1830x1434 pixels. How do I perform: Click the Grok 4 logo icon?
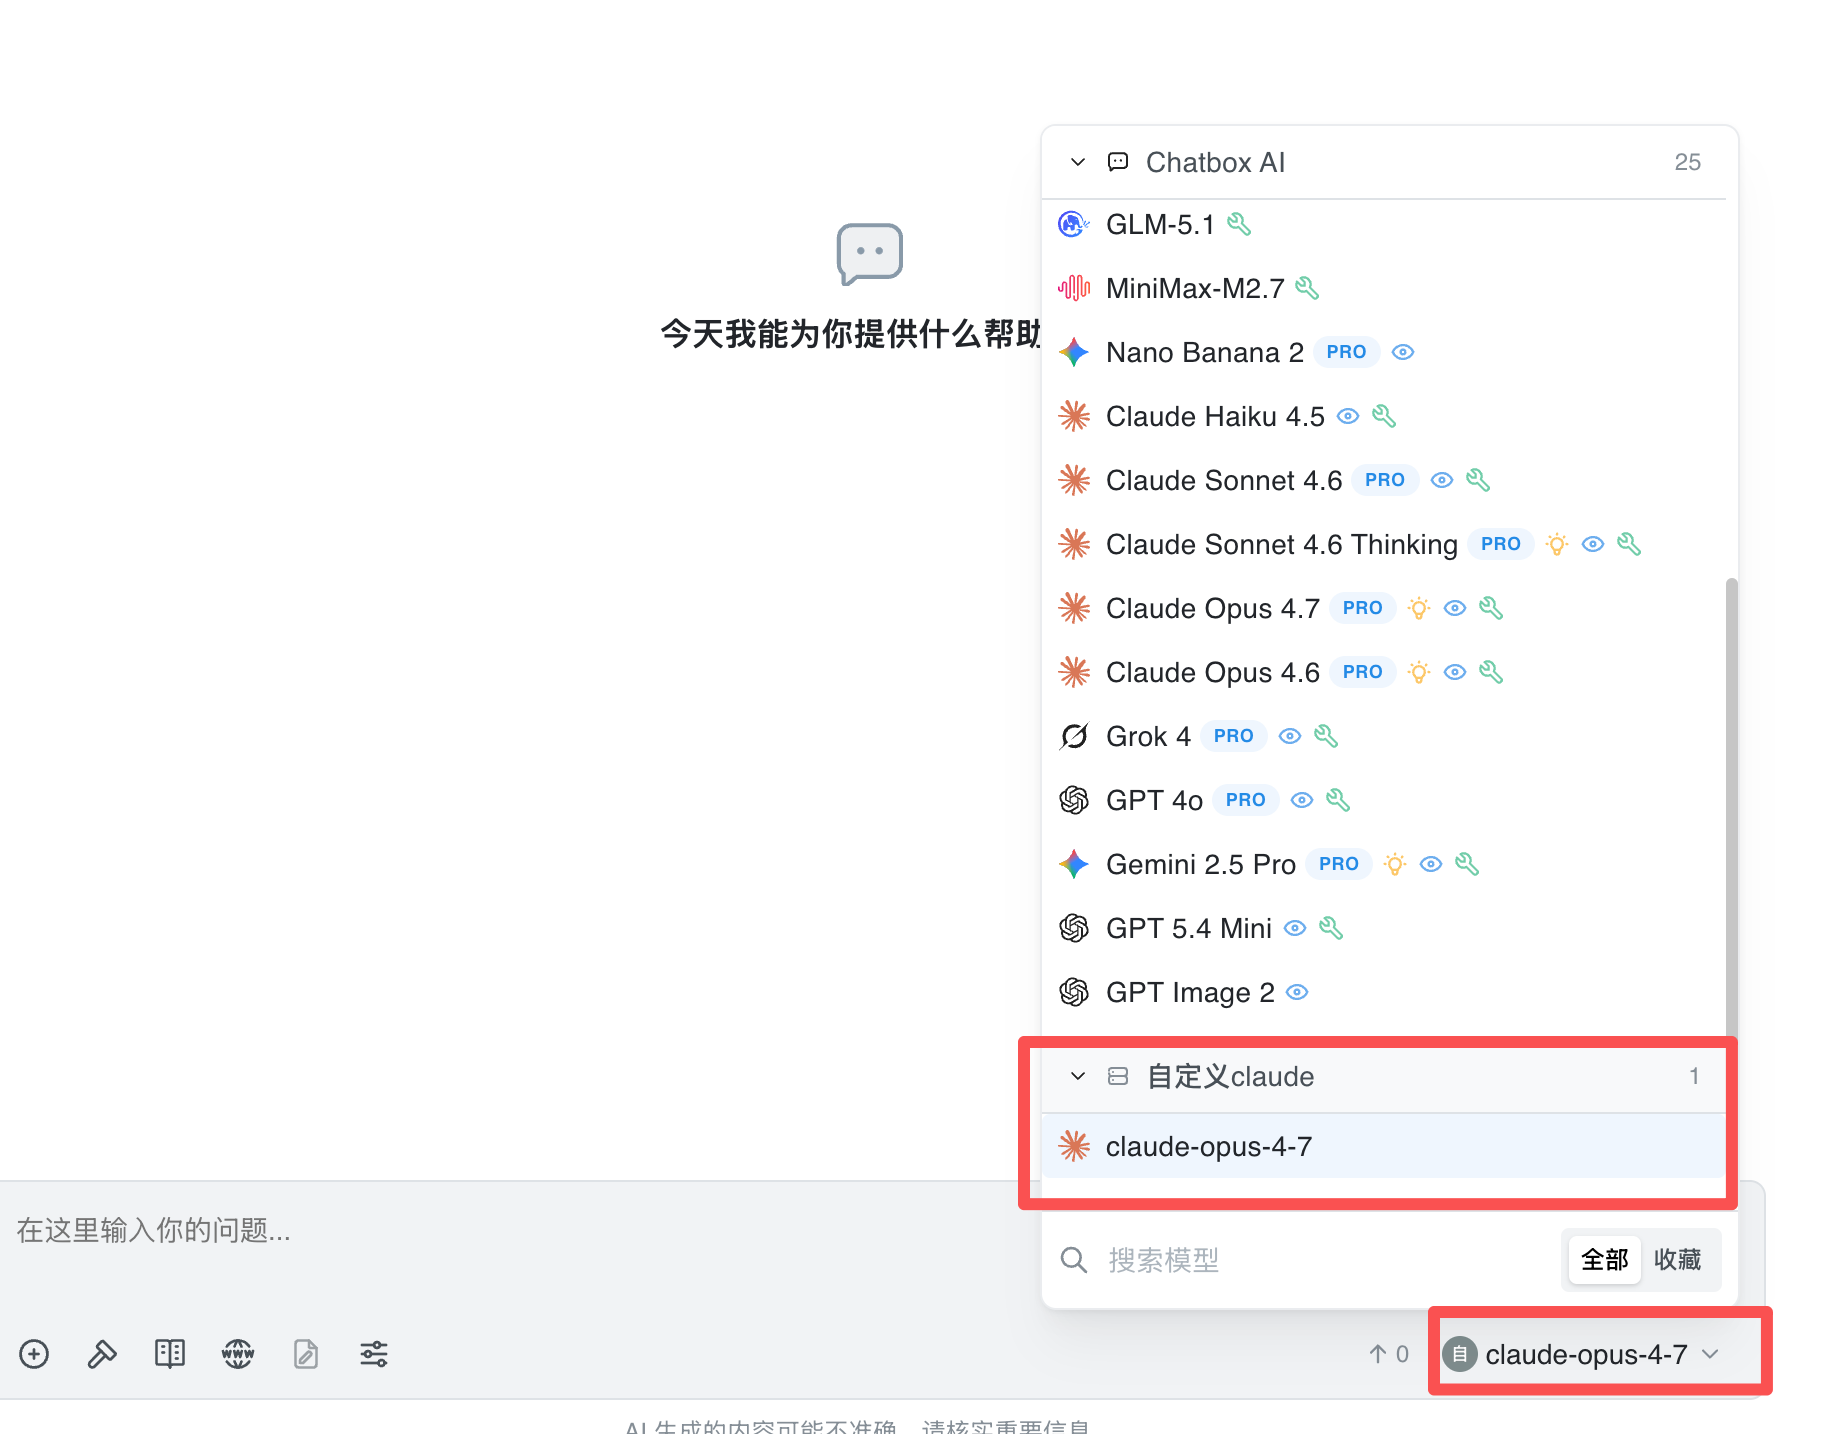pyautogui.click(x=1074, y=736)
